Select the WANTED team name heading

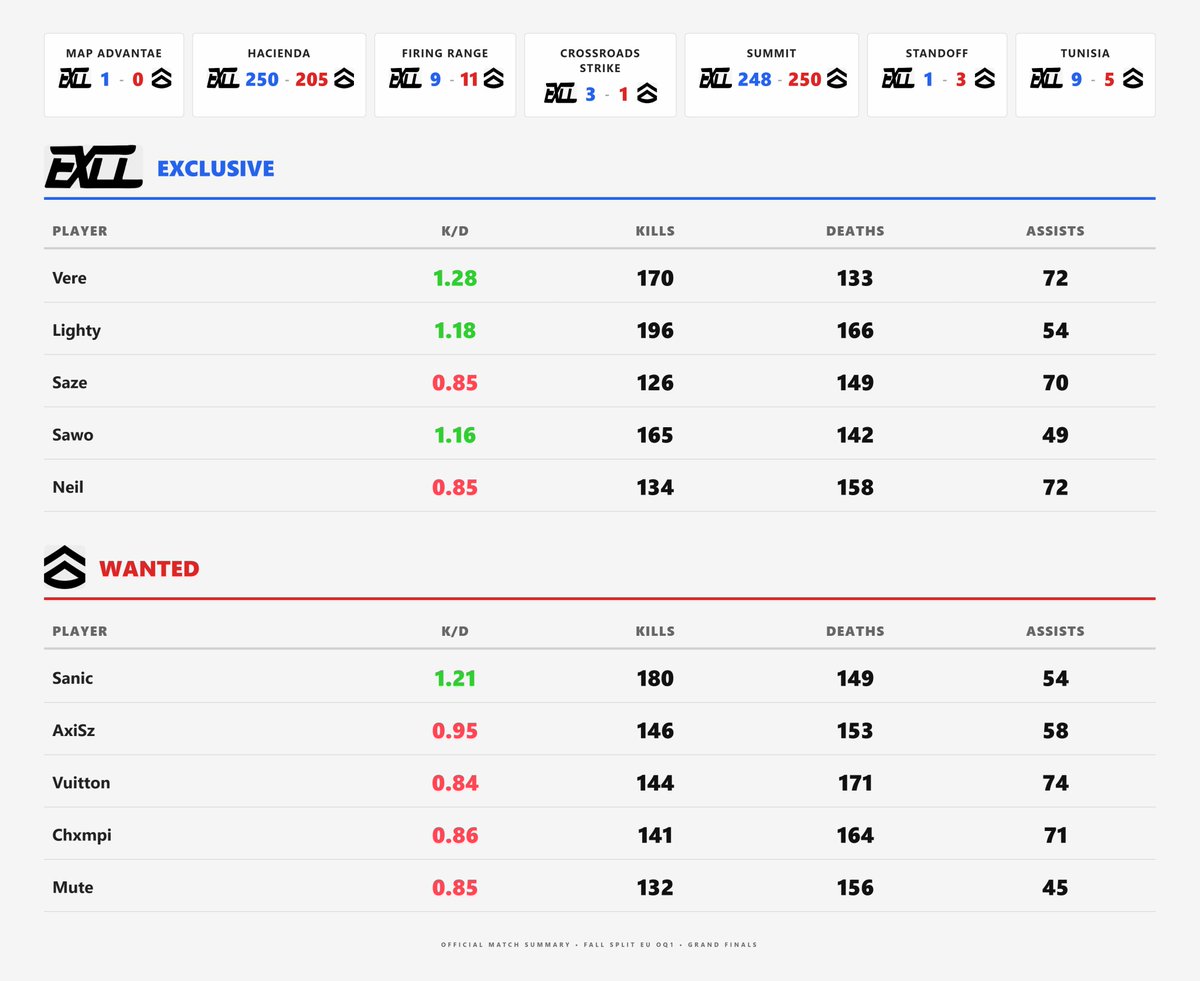pyautogui.click(x=149, y=568)
